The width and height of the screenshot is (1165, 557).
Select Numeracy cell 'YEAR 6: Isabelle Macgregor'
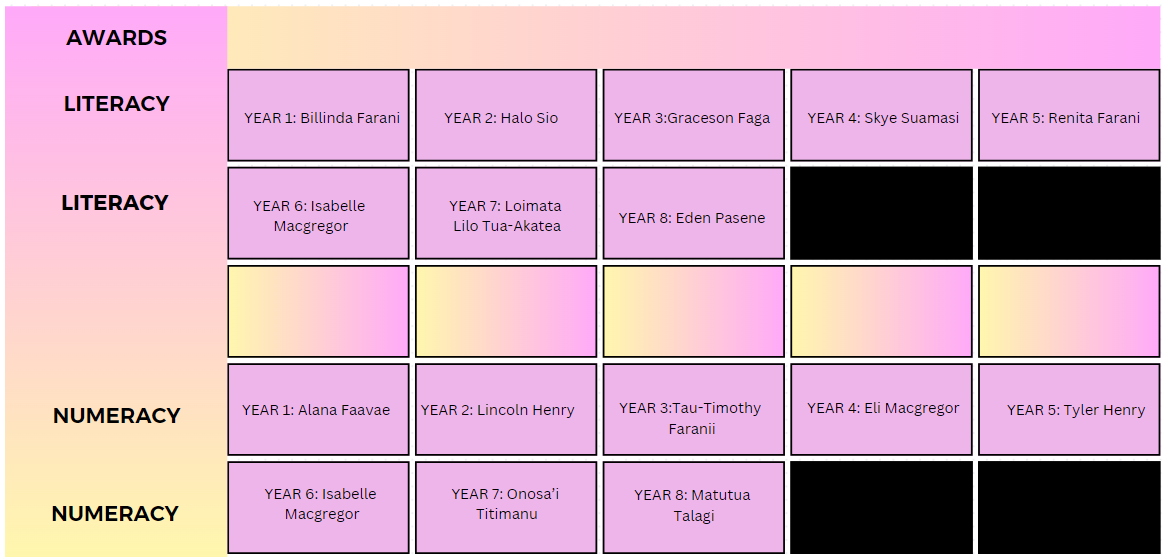(318, 507)
